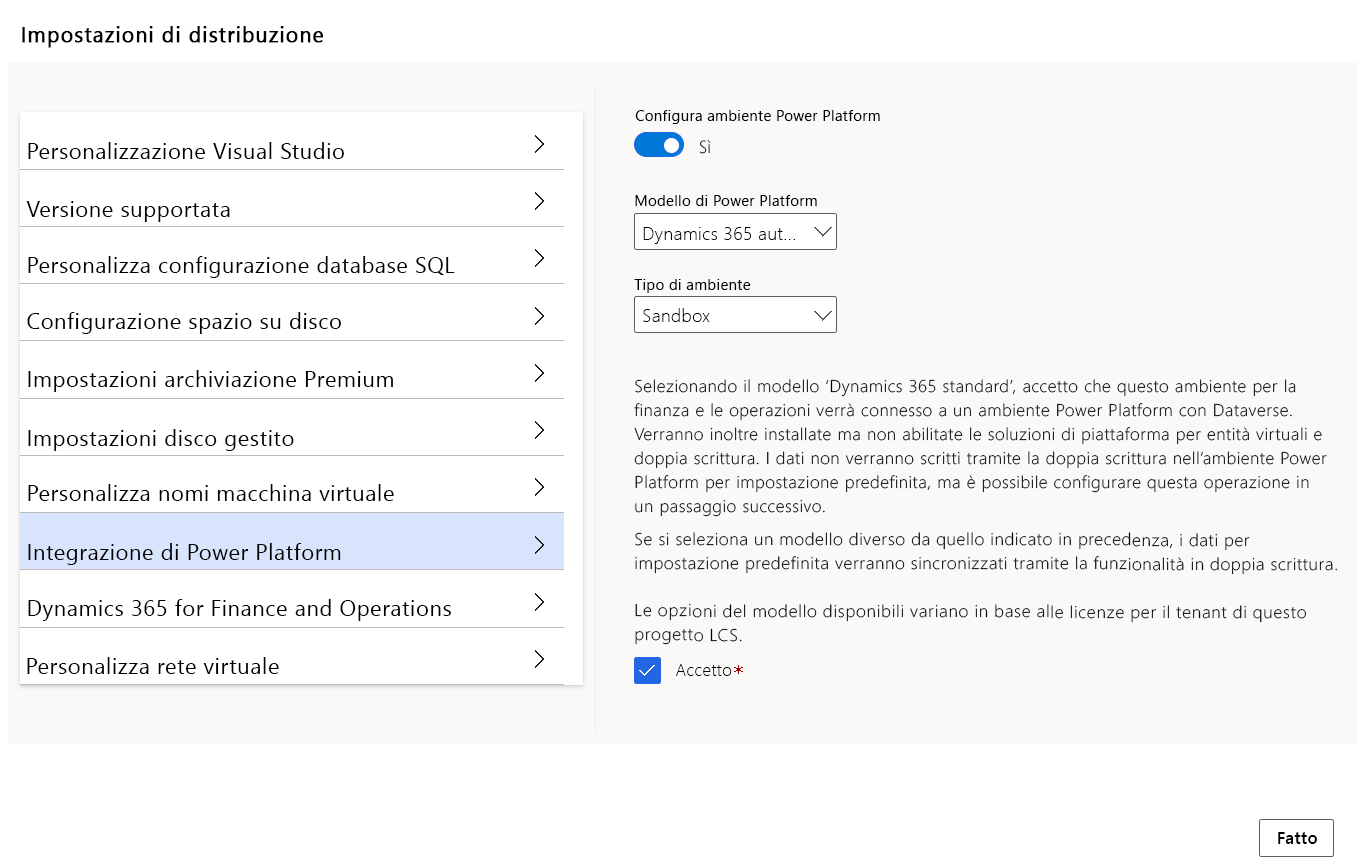Open Impostazioni disco gestito section
Screen dimensions: 1357x857
click(x=160, y=438)
